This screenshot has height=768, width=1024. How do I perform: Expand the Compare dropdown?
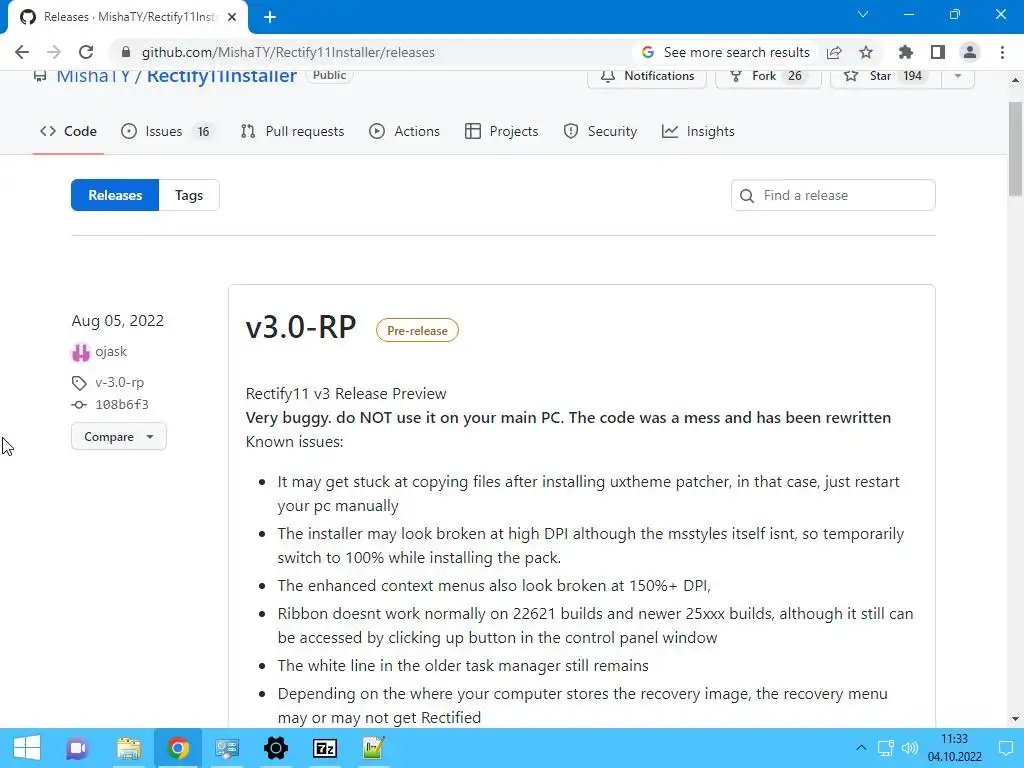click(x=119, y=436)
